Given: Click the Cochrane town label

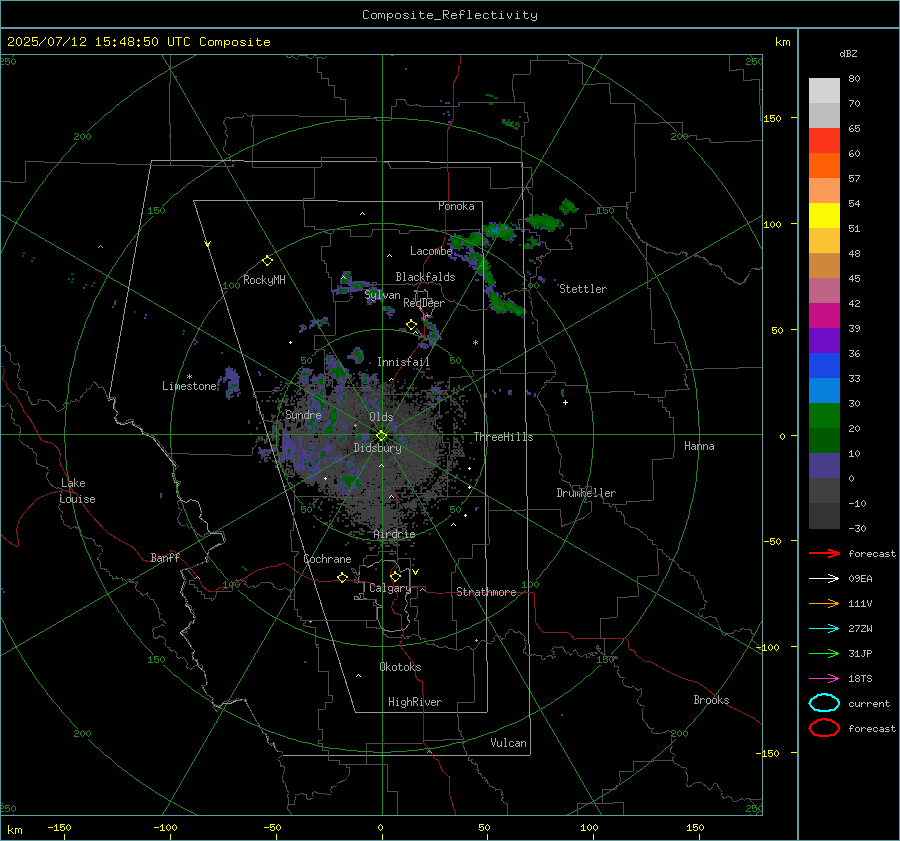Looking at the screenshot, I should point(327,559).
